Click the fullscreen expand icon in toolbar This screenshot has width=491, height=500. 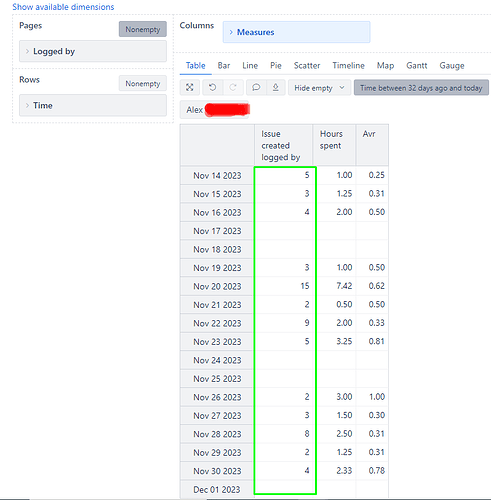190,88
